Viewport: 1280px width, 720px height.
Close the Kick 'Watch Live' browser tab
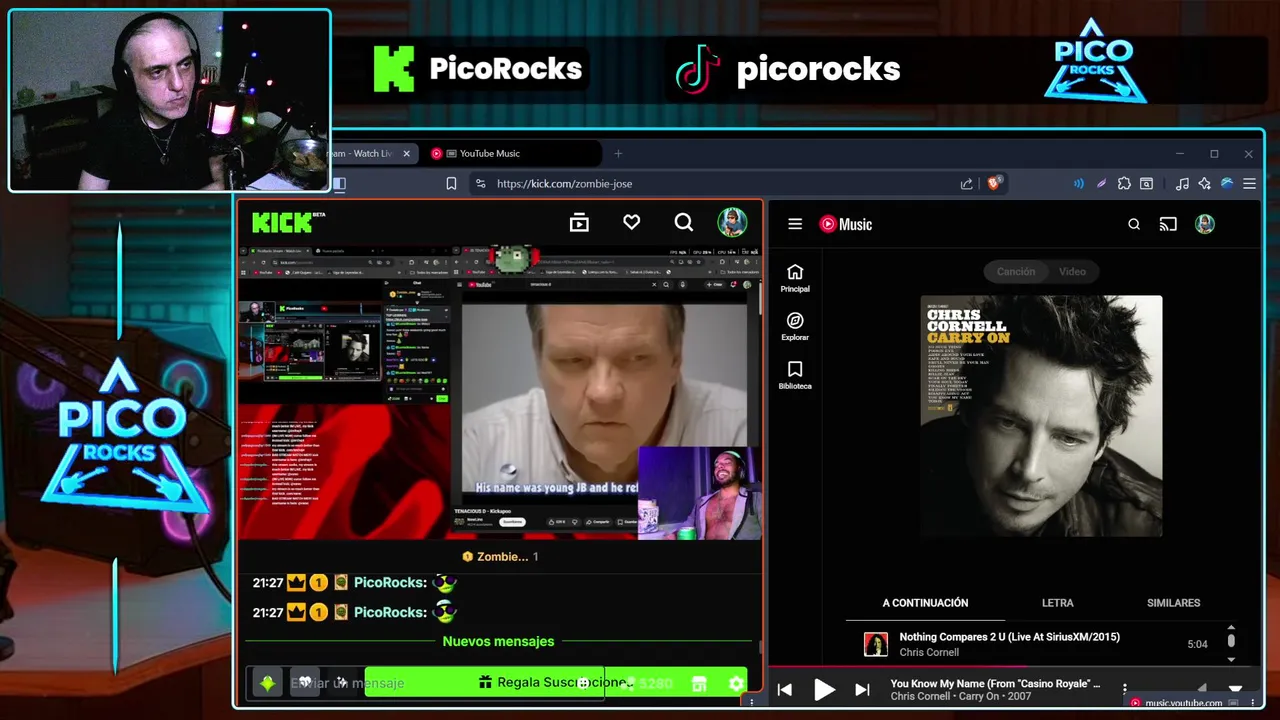click(x=406, y=153)
